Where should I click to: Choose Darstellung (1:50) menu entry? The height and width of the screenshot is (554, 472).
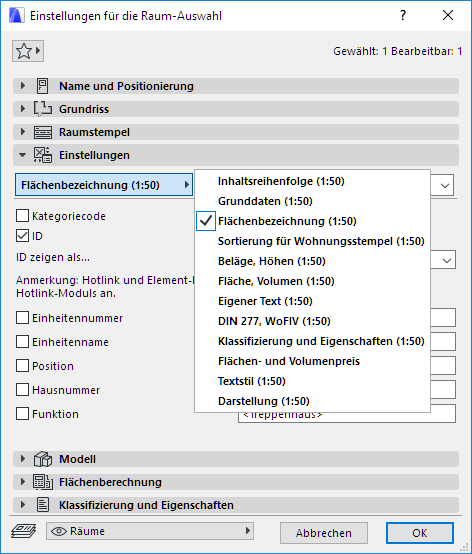click(312, 401)
